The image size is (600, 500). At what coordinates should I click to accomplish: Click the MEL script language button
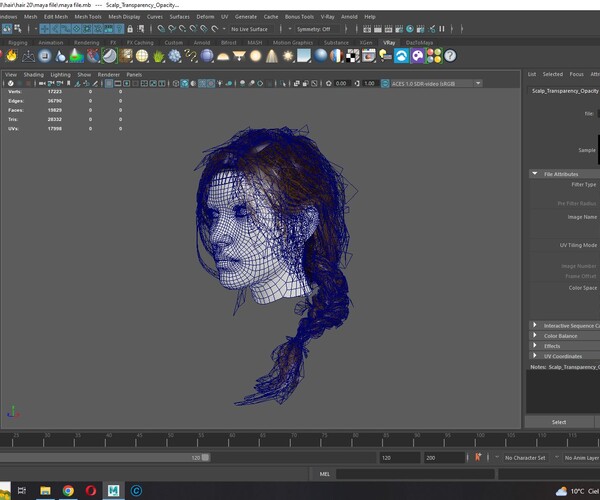coord(324,474)
